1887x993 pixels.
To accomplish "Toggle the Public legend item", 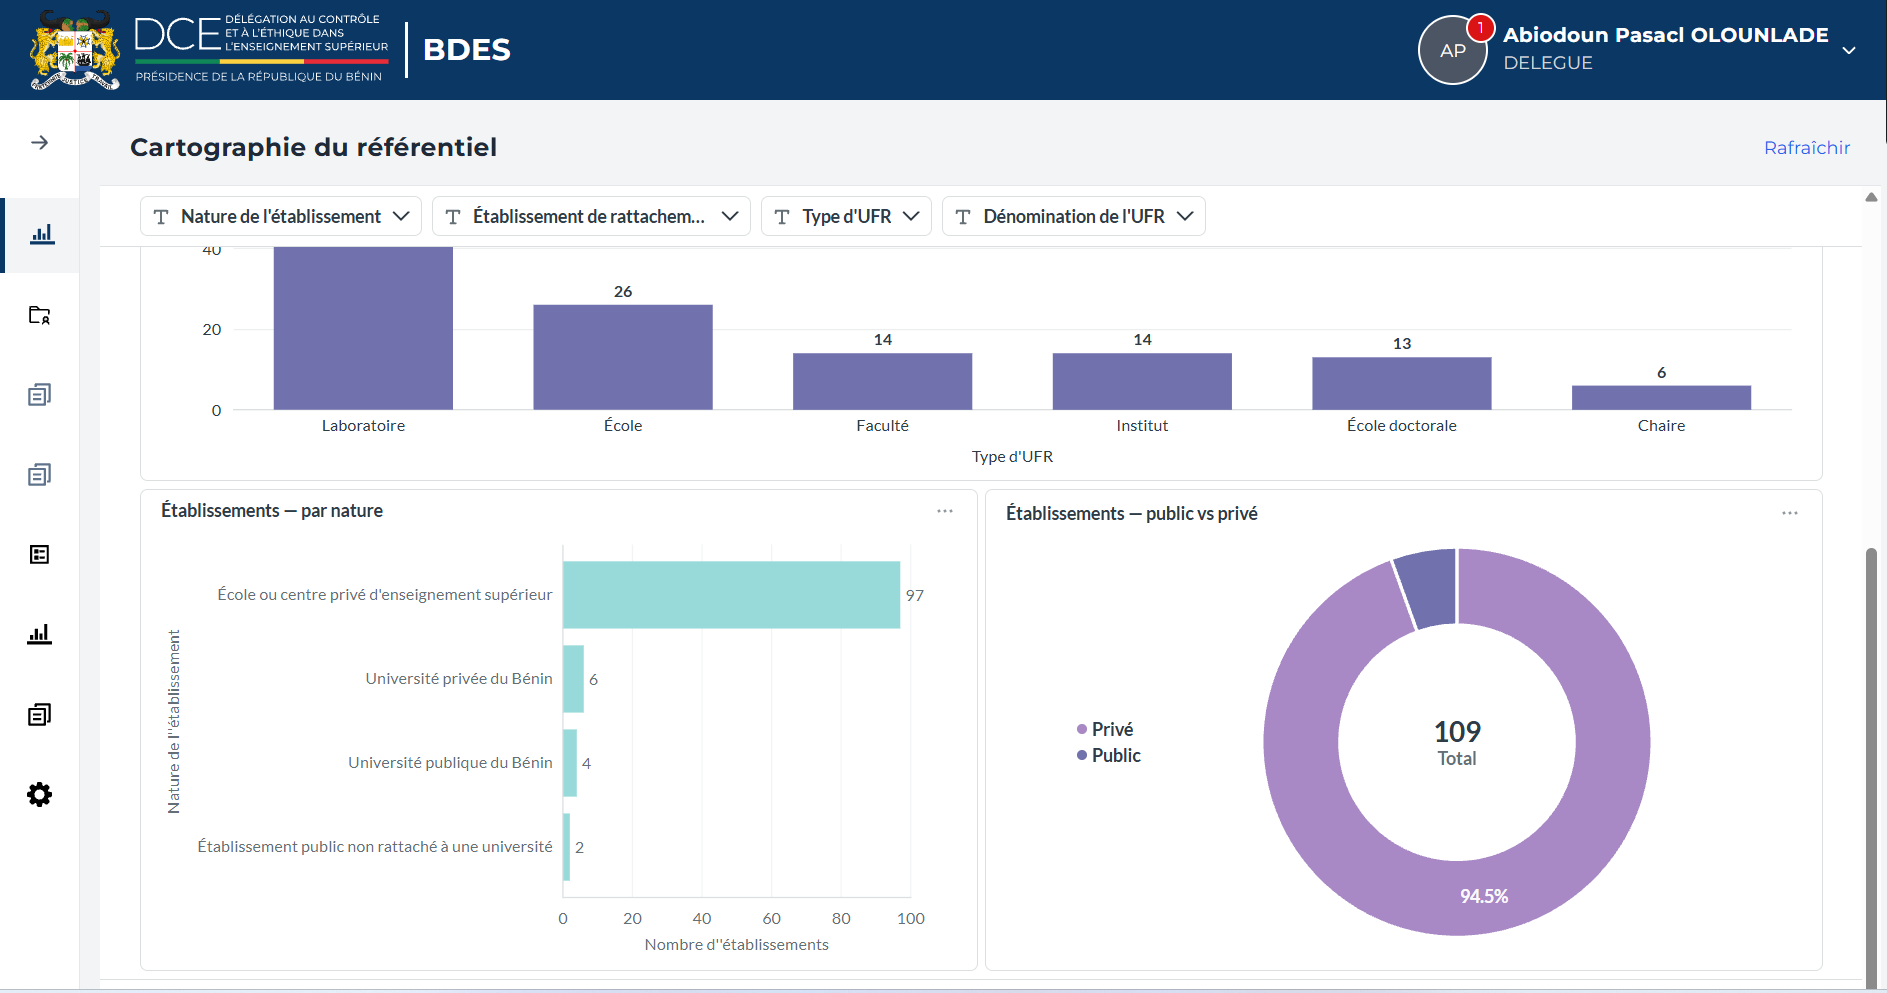I will tap(1109, 755).
